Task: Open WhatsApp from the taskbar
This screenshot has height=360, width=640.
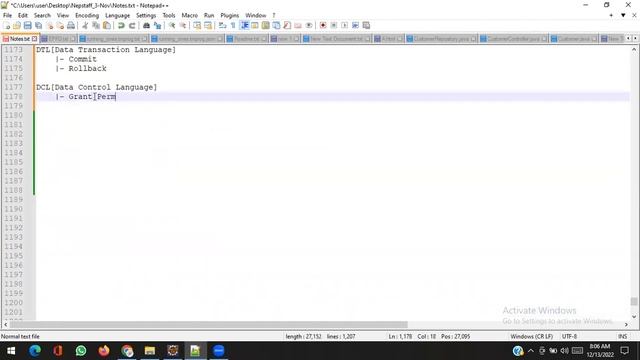Action: [81, 351]
